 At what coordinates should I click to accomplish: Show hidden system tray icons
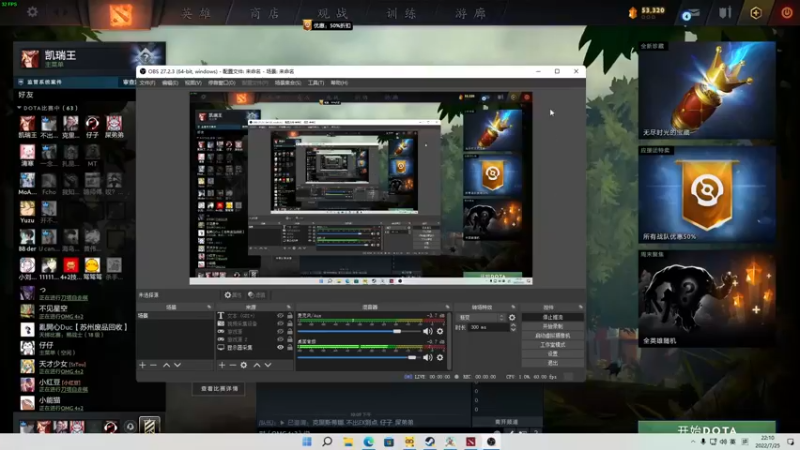click(693, 442)
